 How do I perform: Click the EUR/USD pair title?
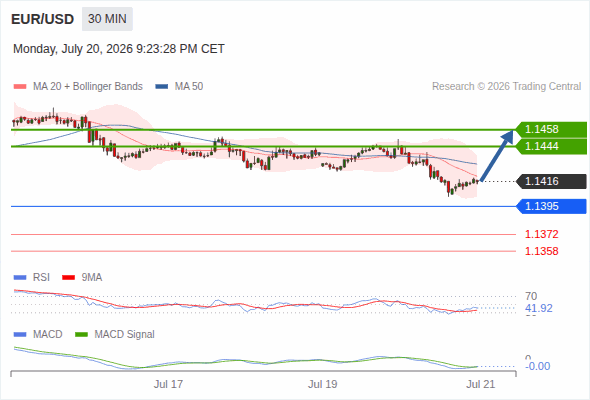[x=43, y=19]
